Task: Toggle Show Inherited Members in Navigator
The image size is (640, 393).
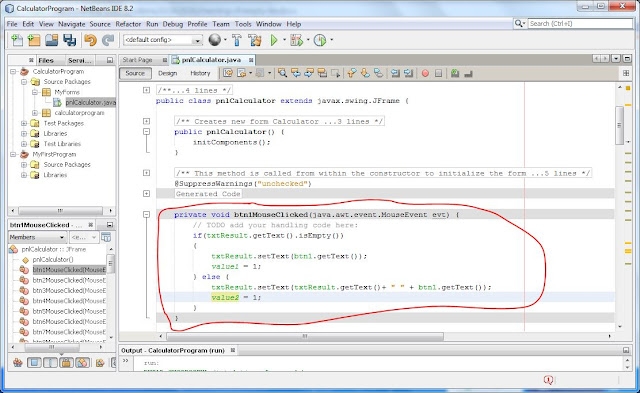Action: 18,362
